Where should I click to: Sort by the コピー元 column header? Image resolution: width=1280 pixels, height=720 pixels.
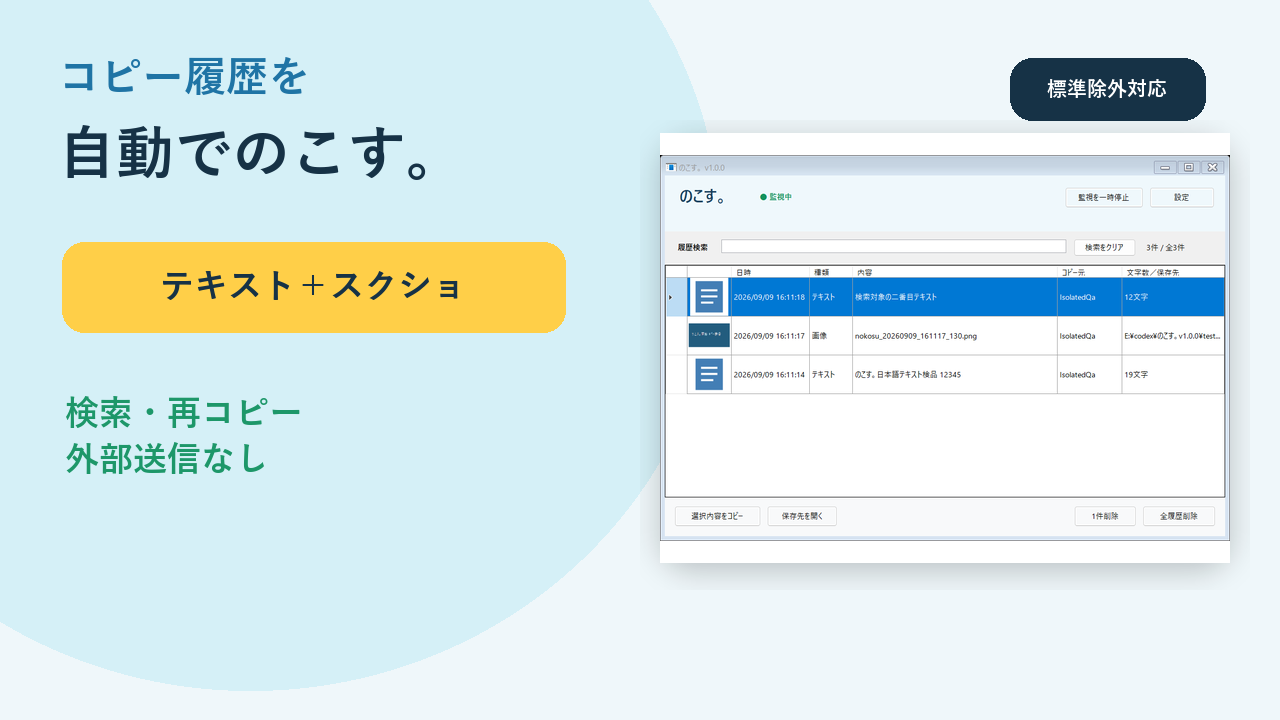point(1090,272)
